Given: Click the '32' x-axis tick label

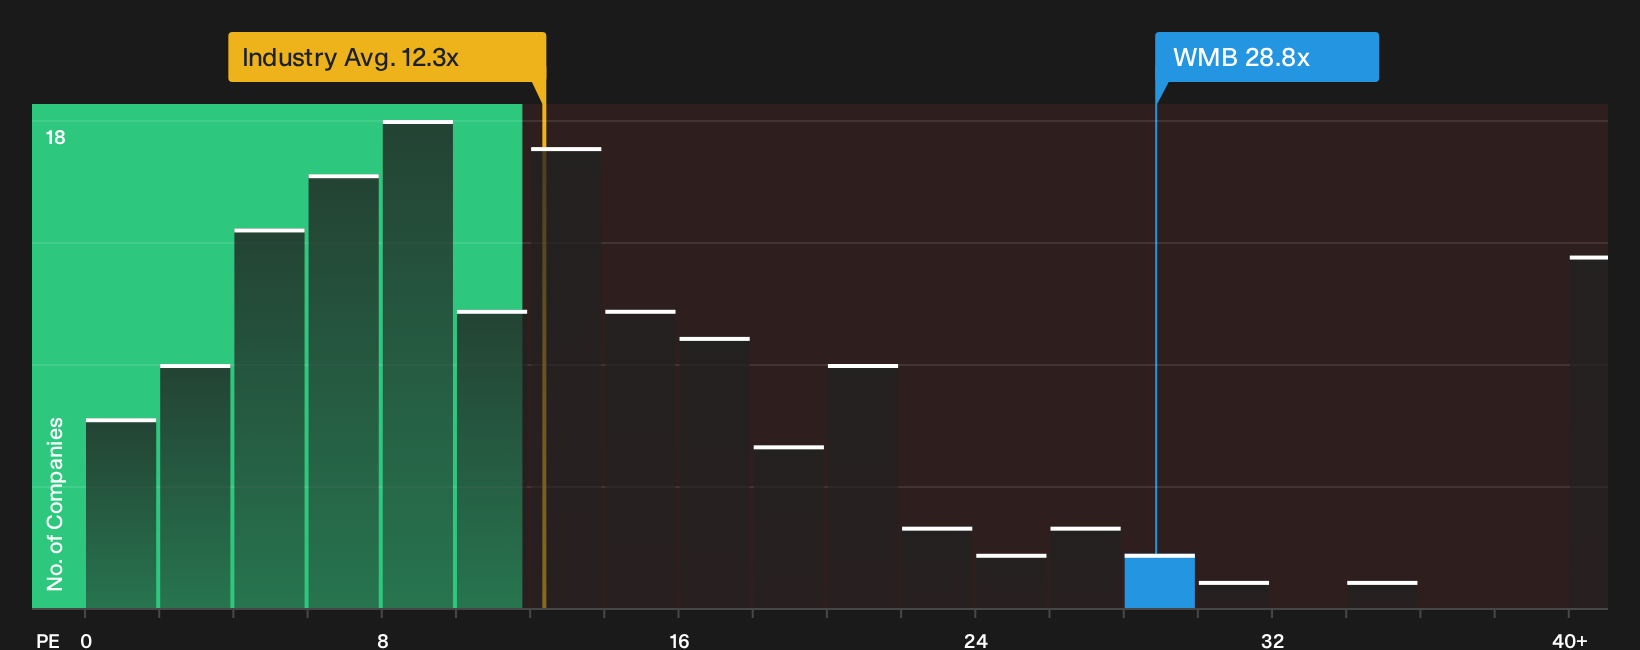Looking at the screenshot, I should (1272, 640).
